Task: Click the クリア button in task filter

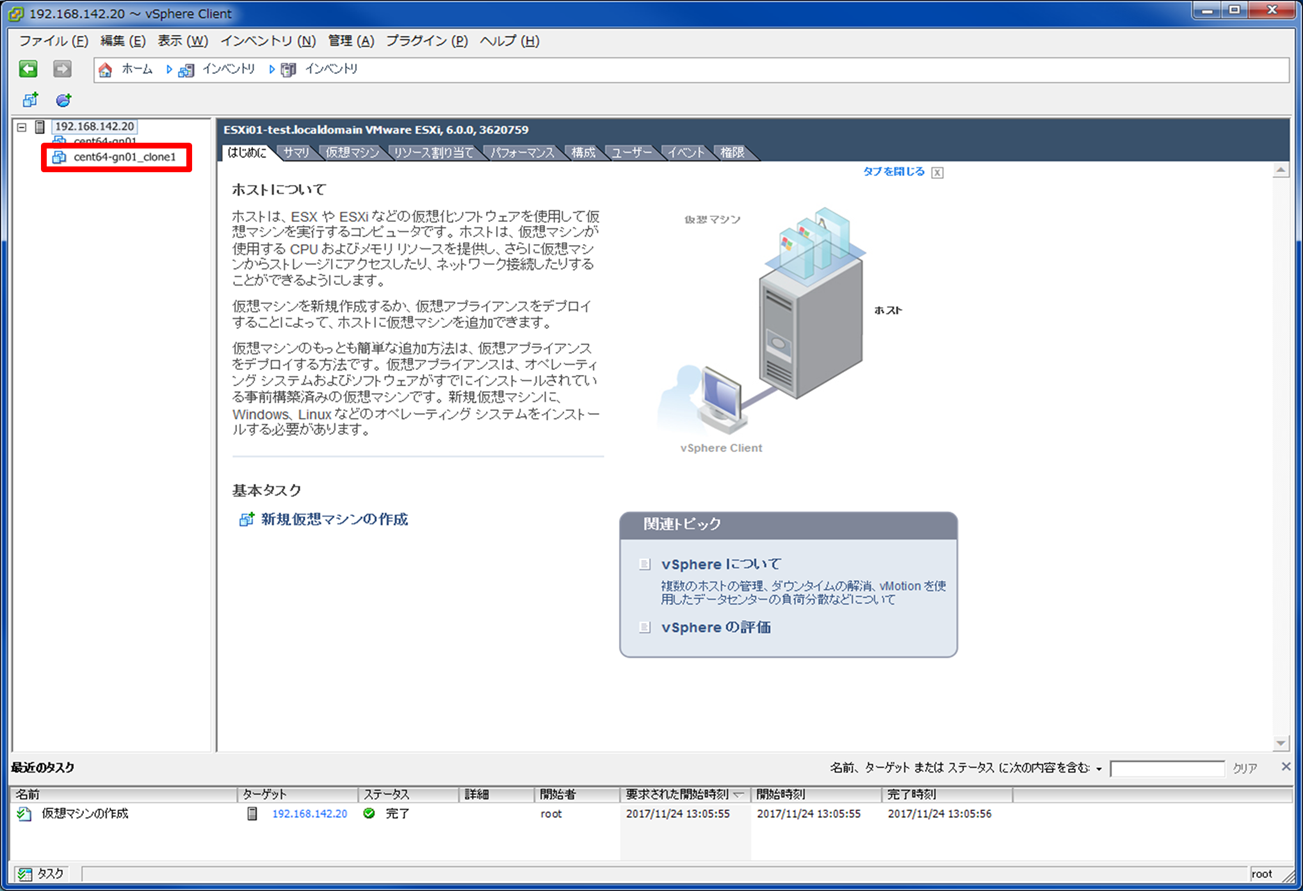Action: 1245,769
